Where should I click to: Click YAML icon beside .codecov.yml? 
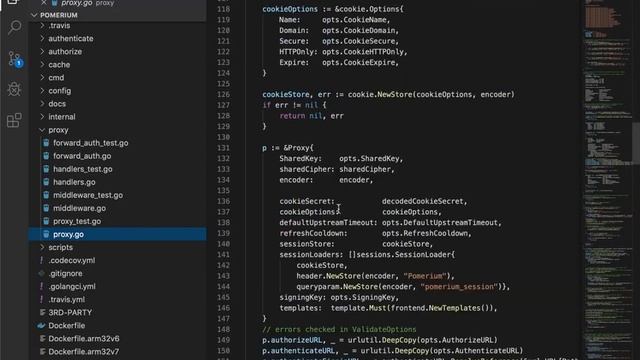[41, 260]
